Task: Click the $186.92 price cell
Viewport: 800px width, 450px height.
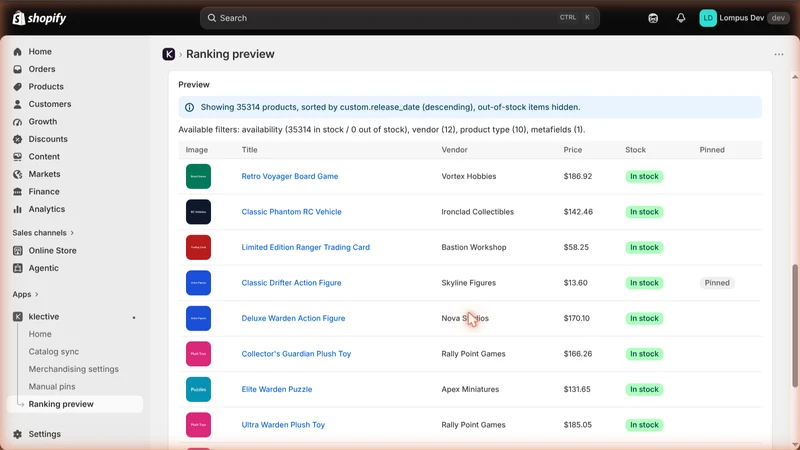Action: (578, 176)
